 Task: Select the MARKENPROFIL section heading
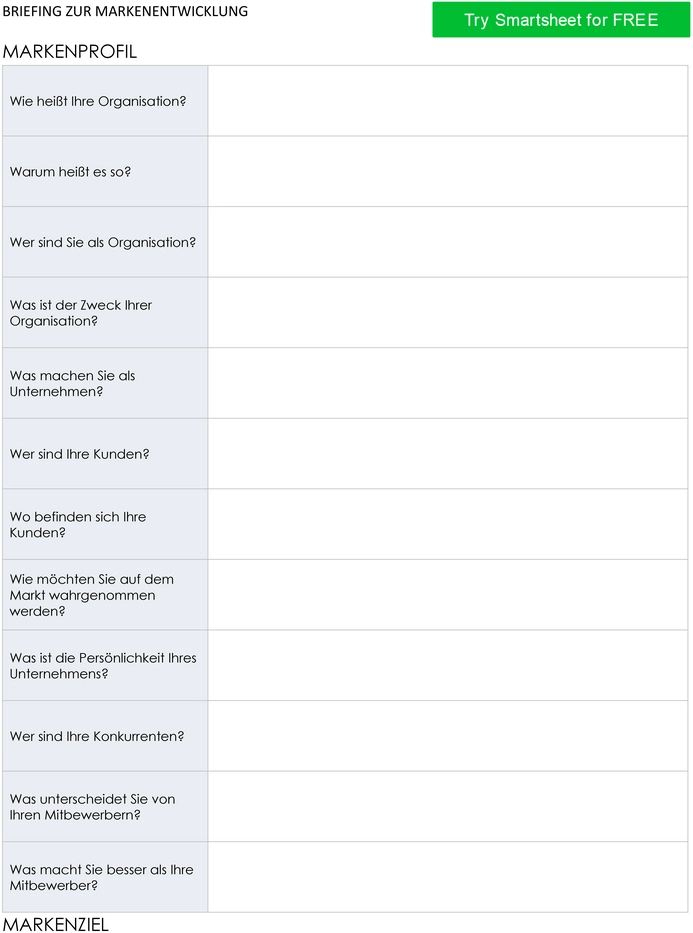(x=70, y=52)
